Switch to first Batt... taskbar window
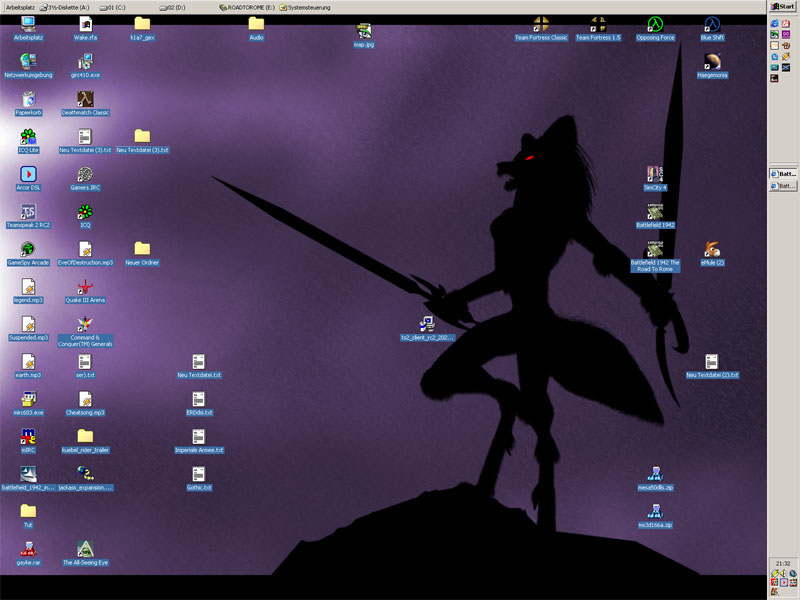This screenshot has height=600, width=800. (783, 174)
